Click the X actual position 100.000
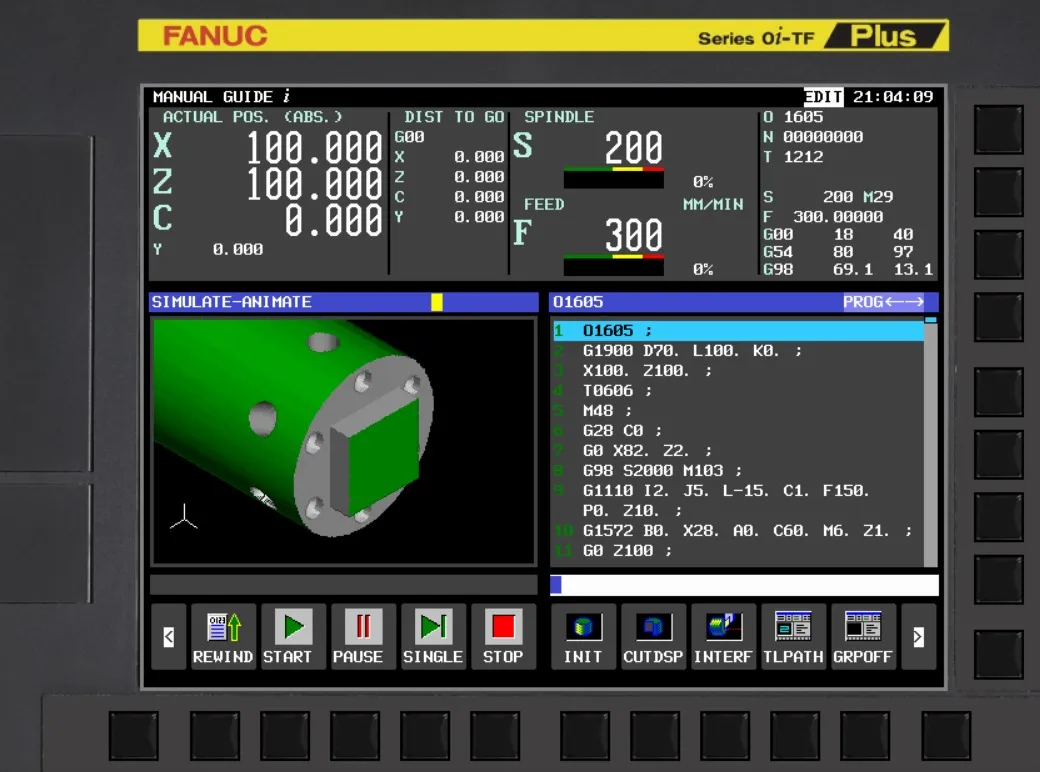 [x=314, y=147]
